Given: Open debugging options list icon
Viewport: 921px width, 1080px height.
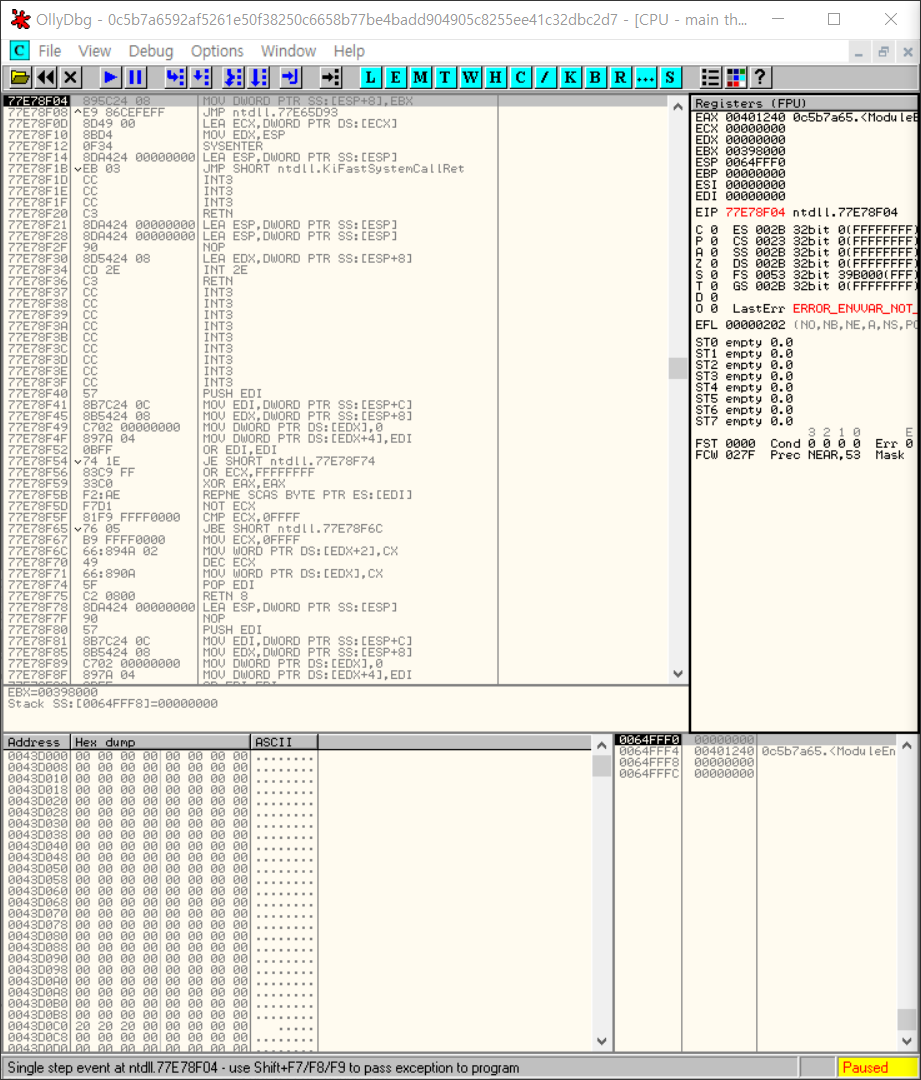Looking at the screenshot, I should pyautogui.click(x=710, y=77).
